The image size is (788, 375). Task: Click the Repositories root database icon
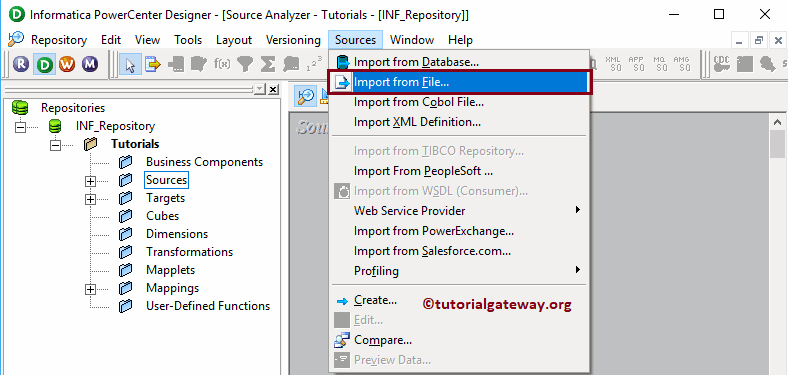pos(20,108)
